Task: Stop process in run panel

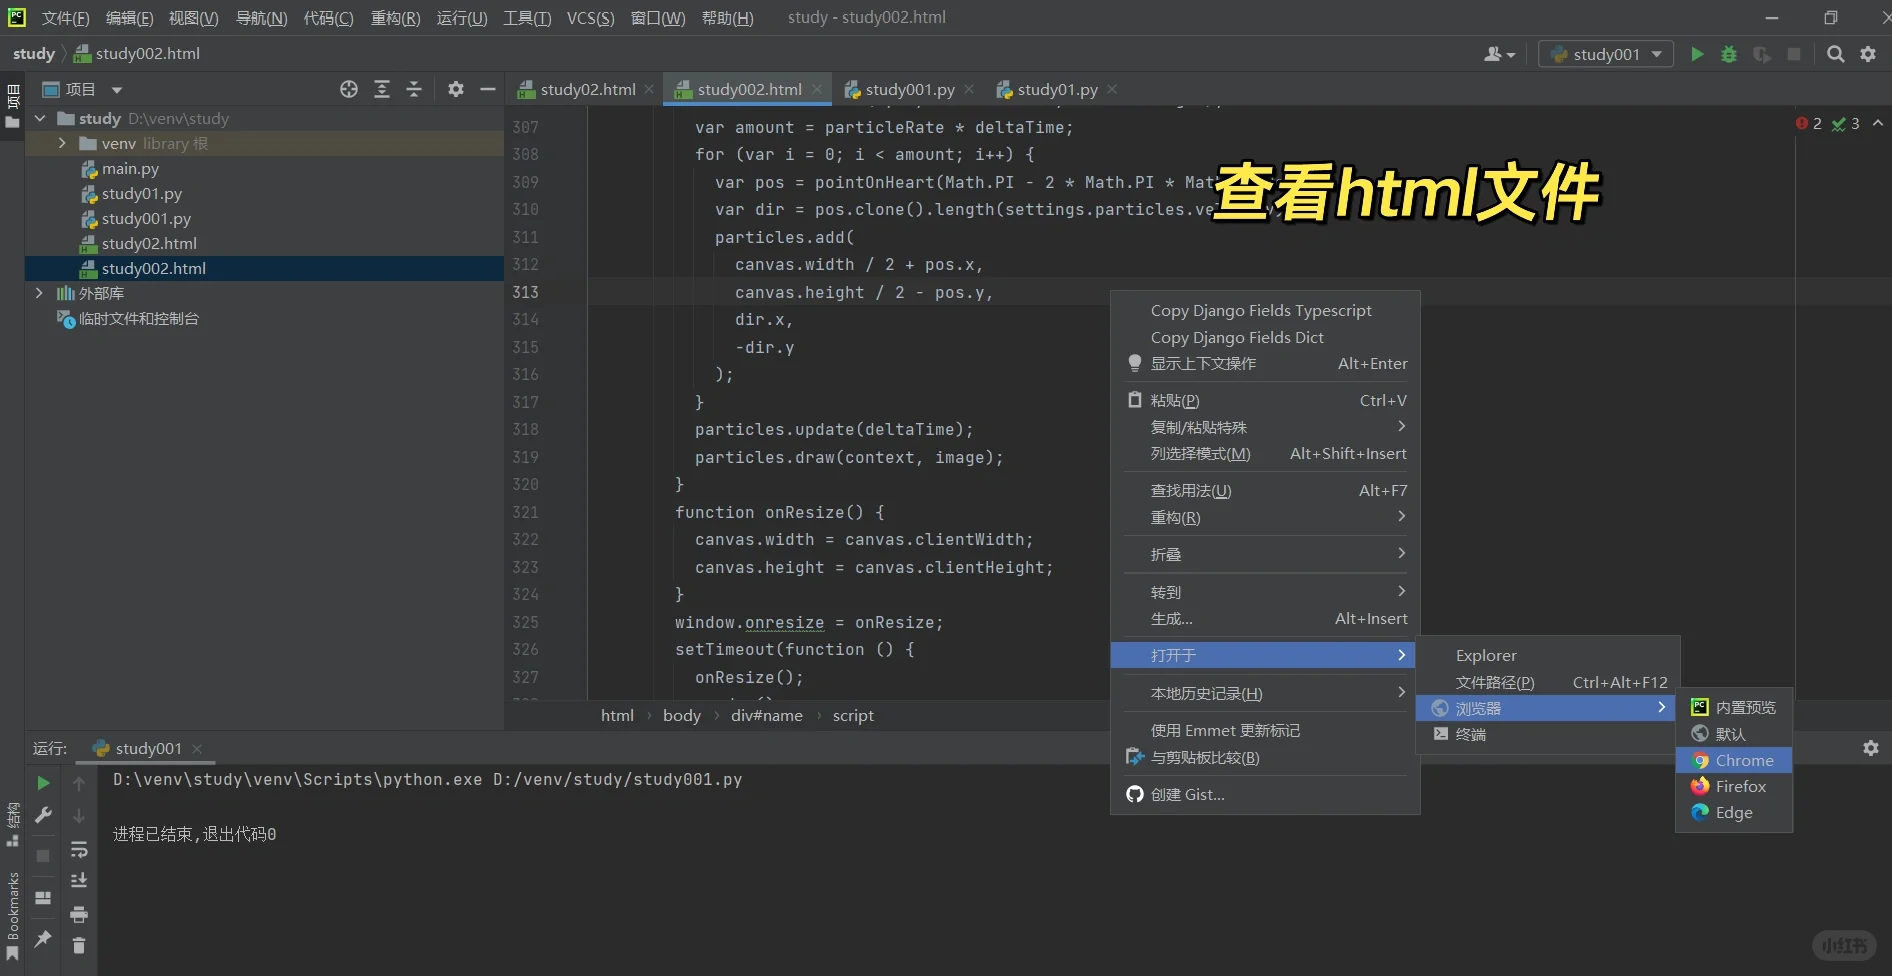Action: click(x=43, y=856)
